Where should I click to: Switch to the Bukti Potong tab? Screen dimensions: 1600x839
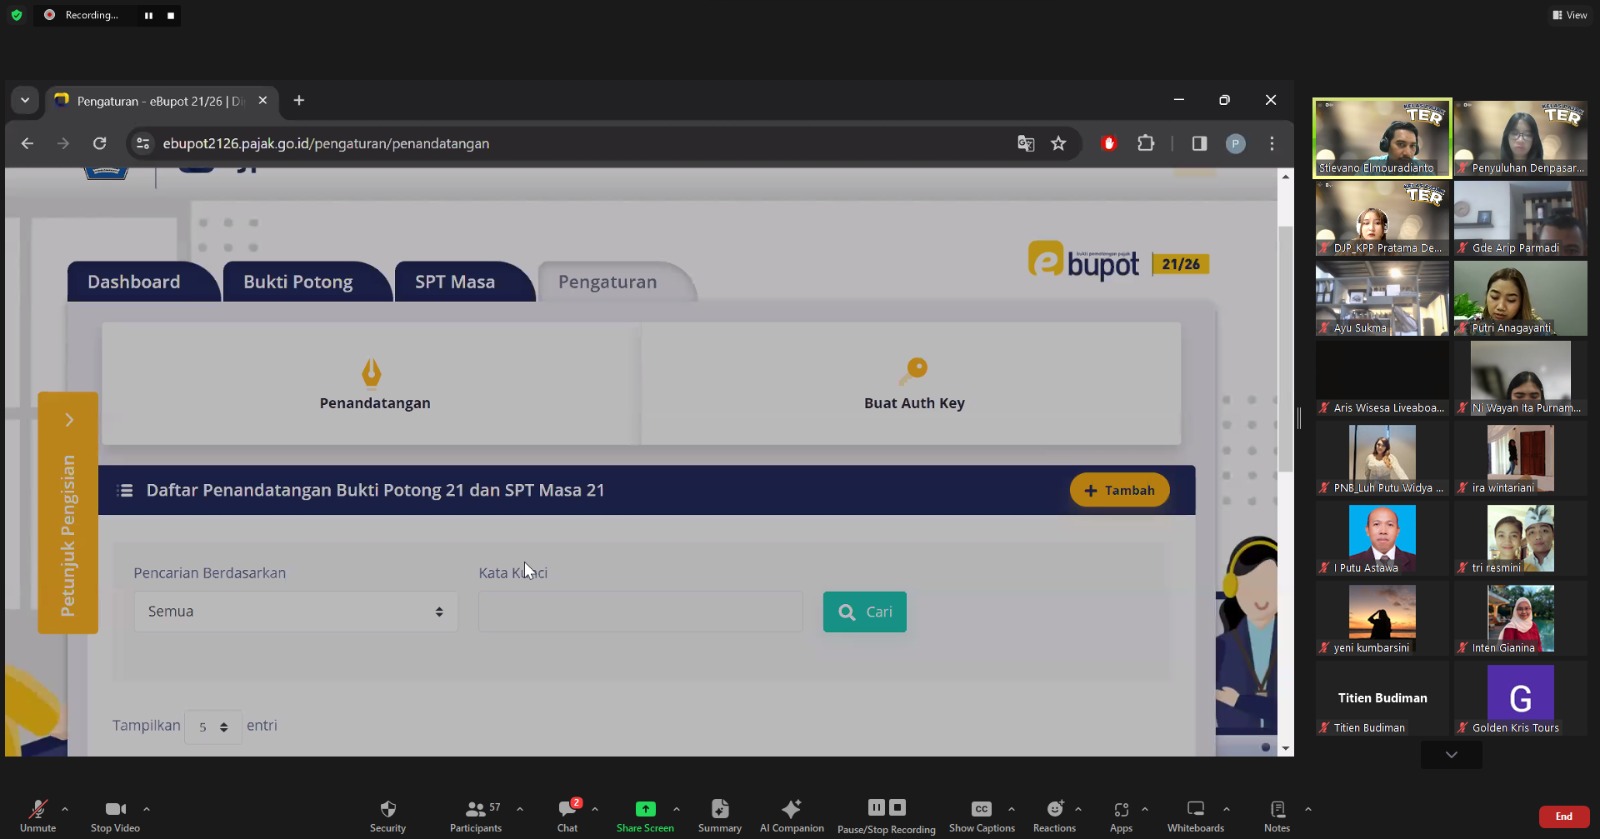coord(298,282)
